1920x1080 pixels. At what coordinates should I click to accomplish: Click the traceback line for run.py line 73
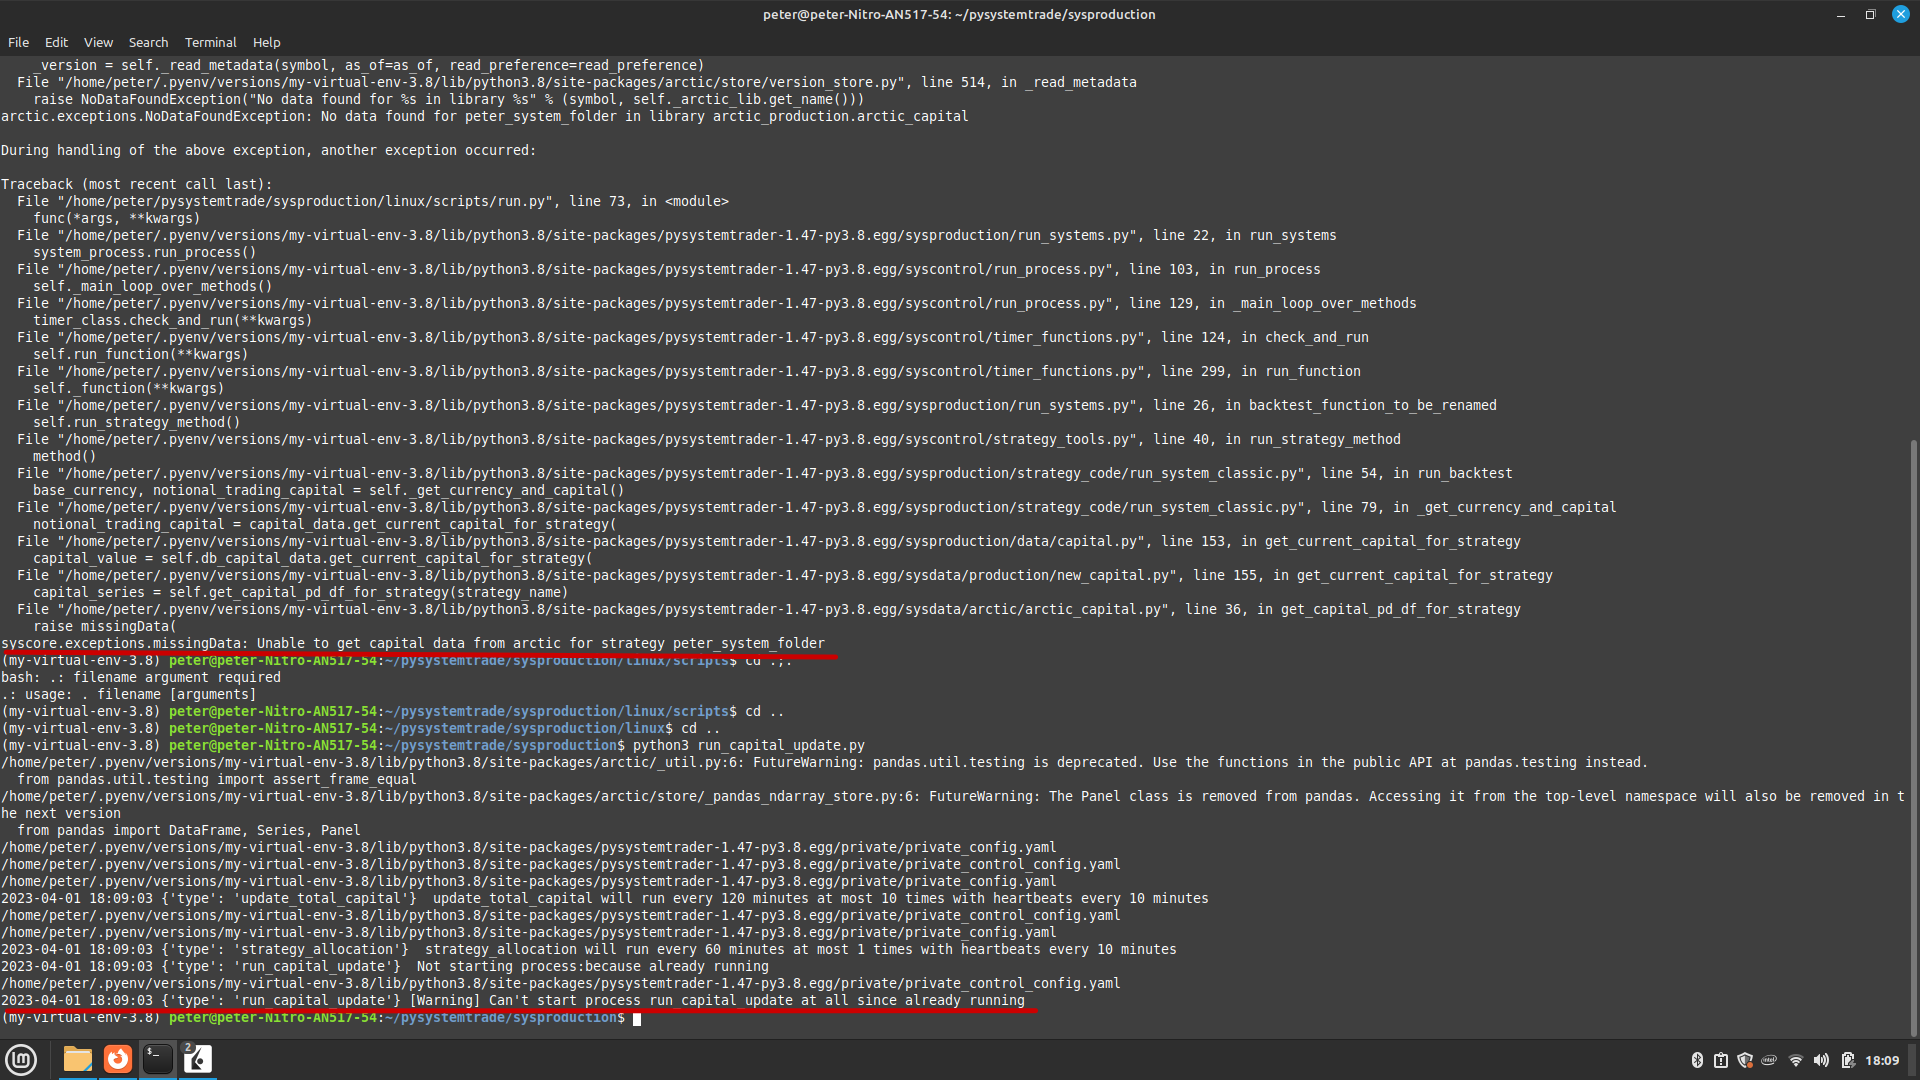click(373, 201)
